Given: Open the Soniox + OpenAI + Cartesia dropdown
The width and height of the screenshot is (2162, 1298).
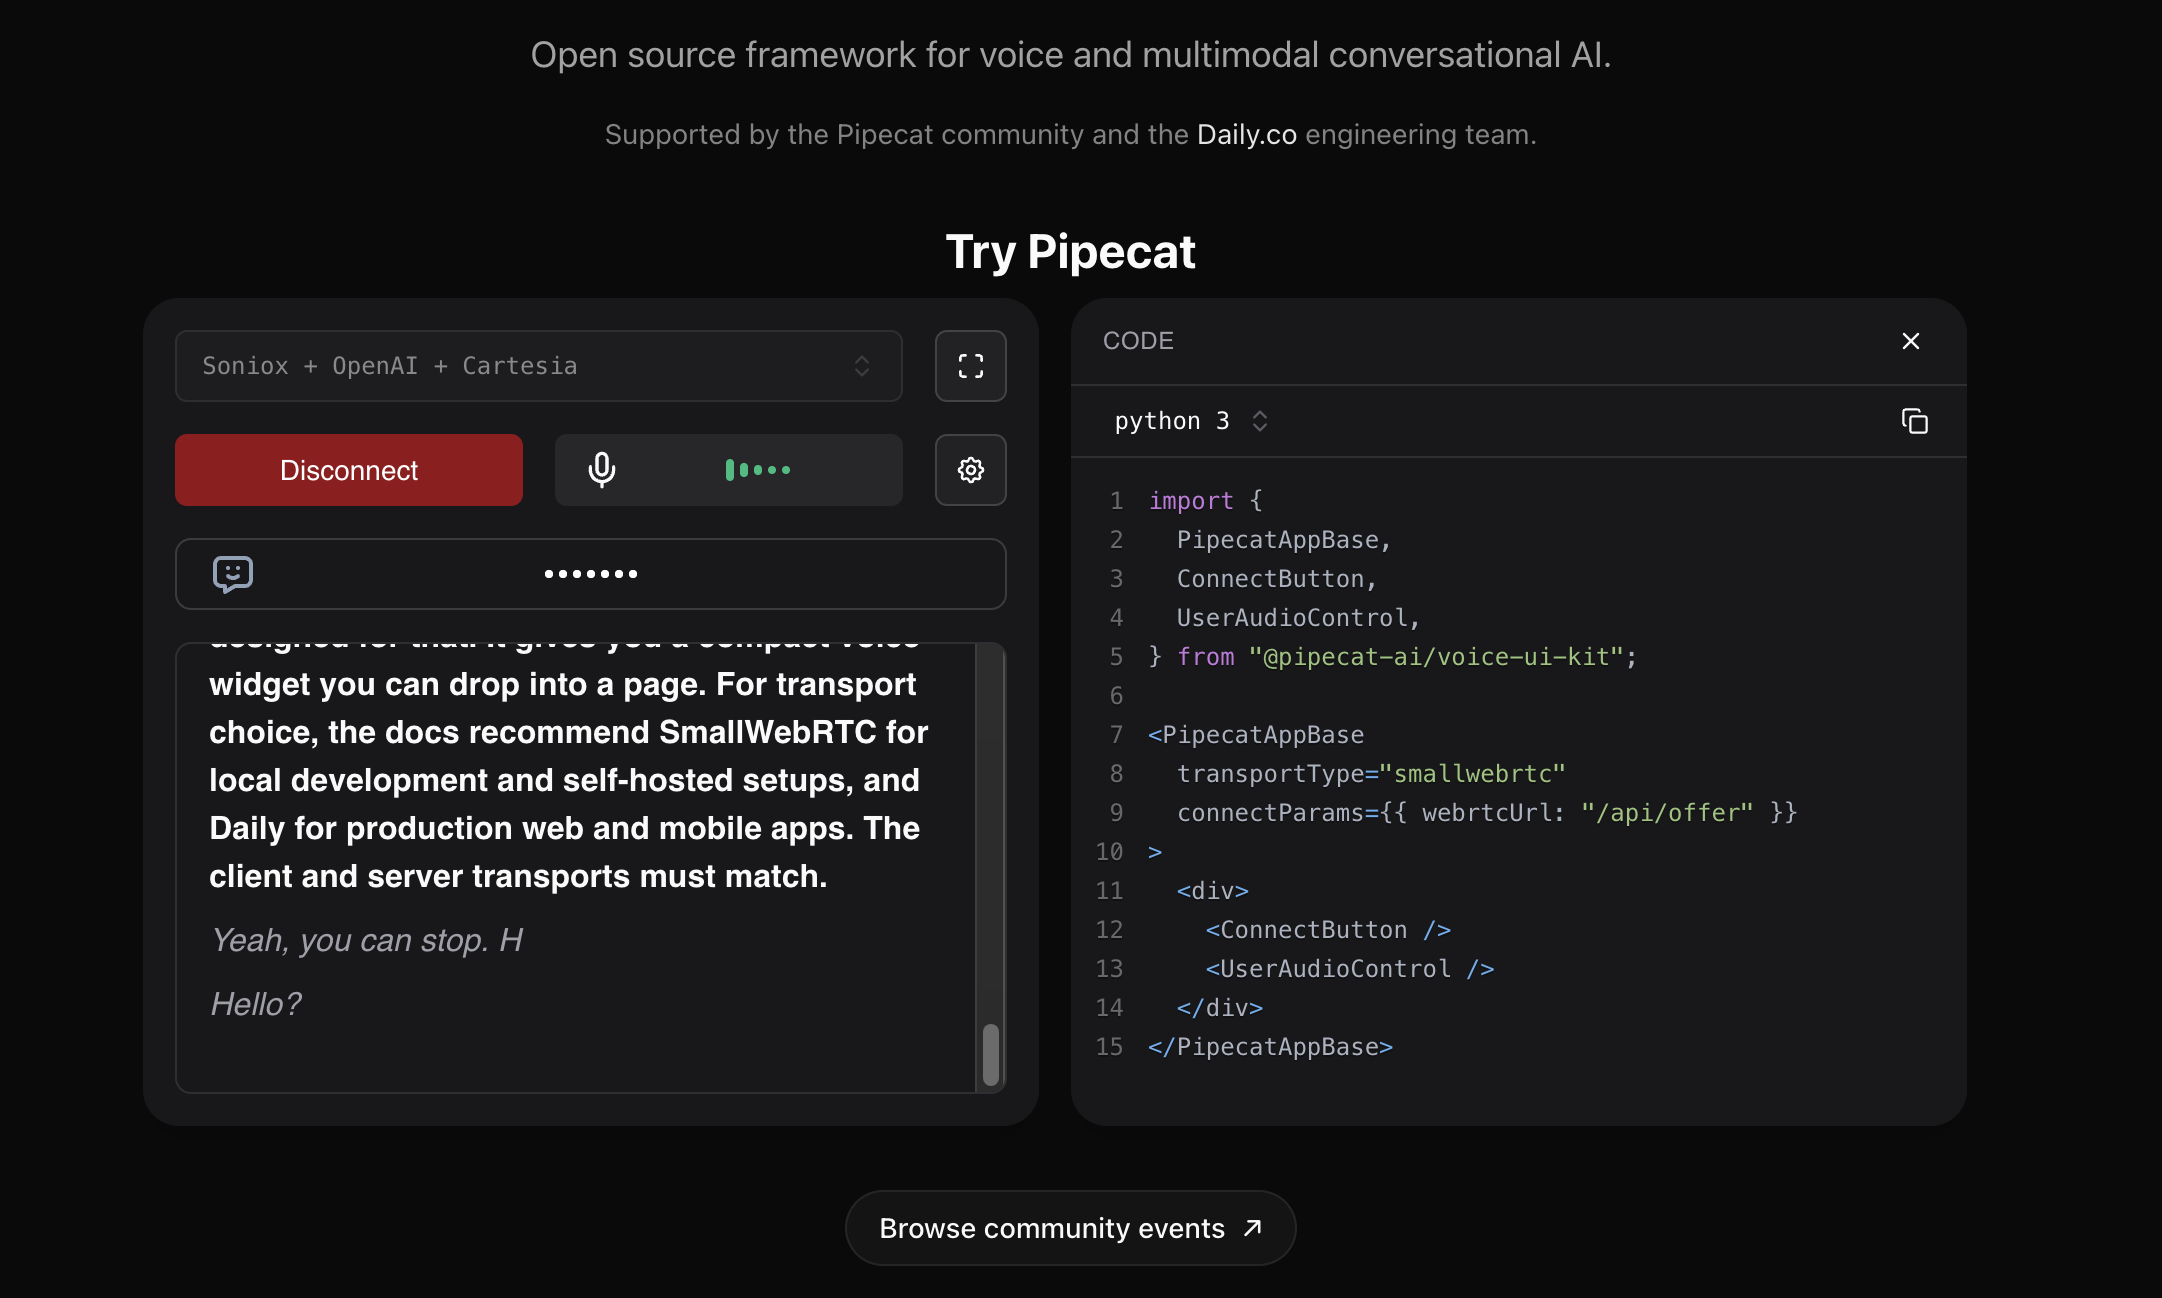Looking at the screenshot, I should point(539,366).
